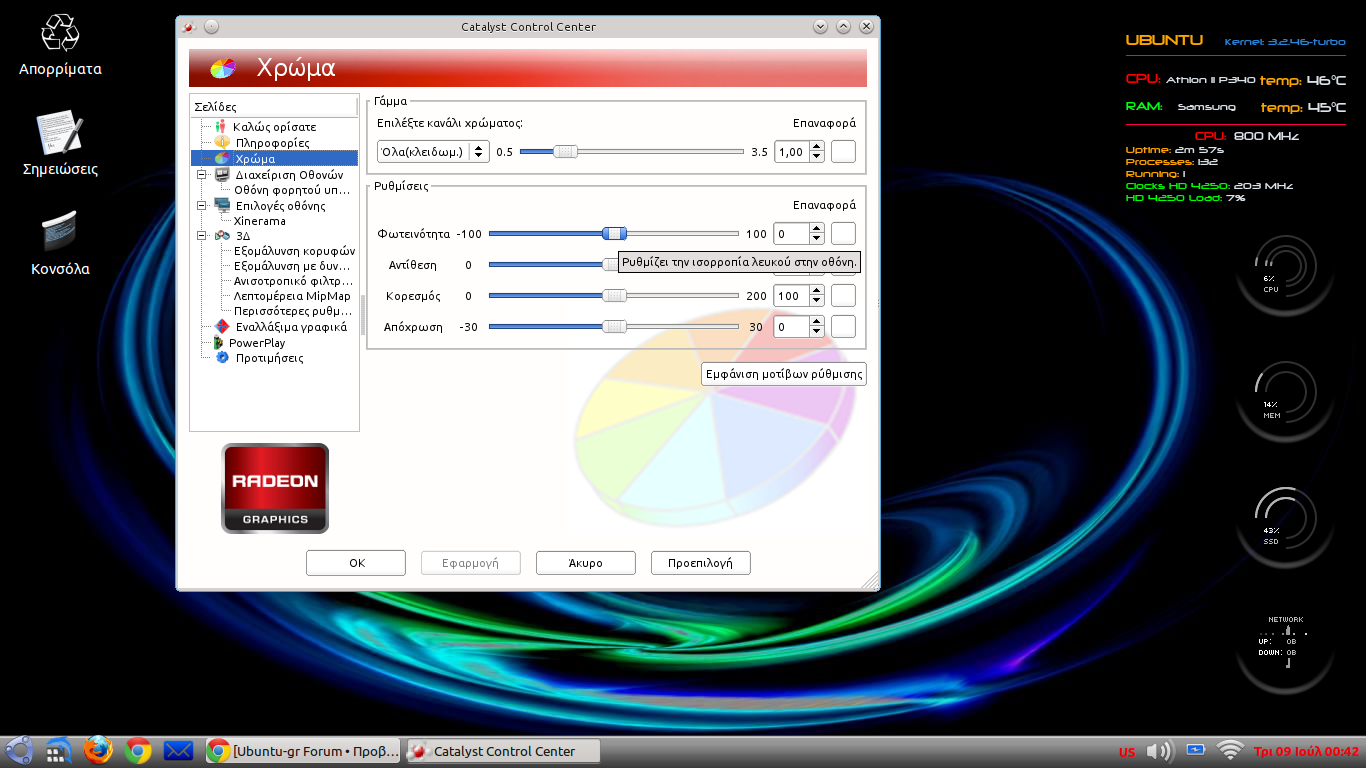Open the Wi-Fi network tray icon
The image size is (1366, 768).
click(1229, 750)
